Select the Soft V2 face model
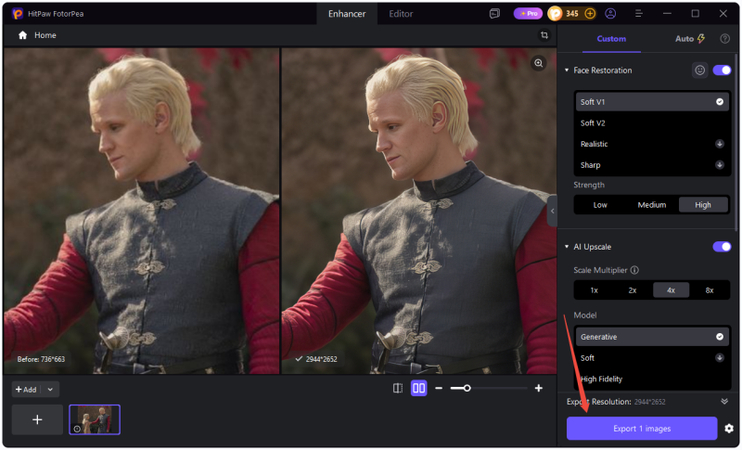The width and height of the screenshot is (742, 450). (652, 123)
